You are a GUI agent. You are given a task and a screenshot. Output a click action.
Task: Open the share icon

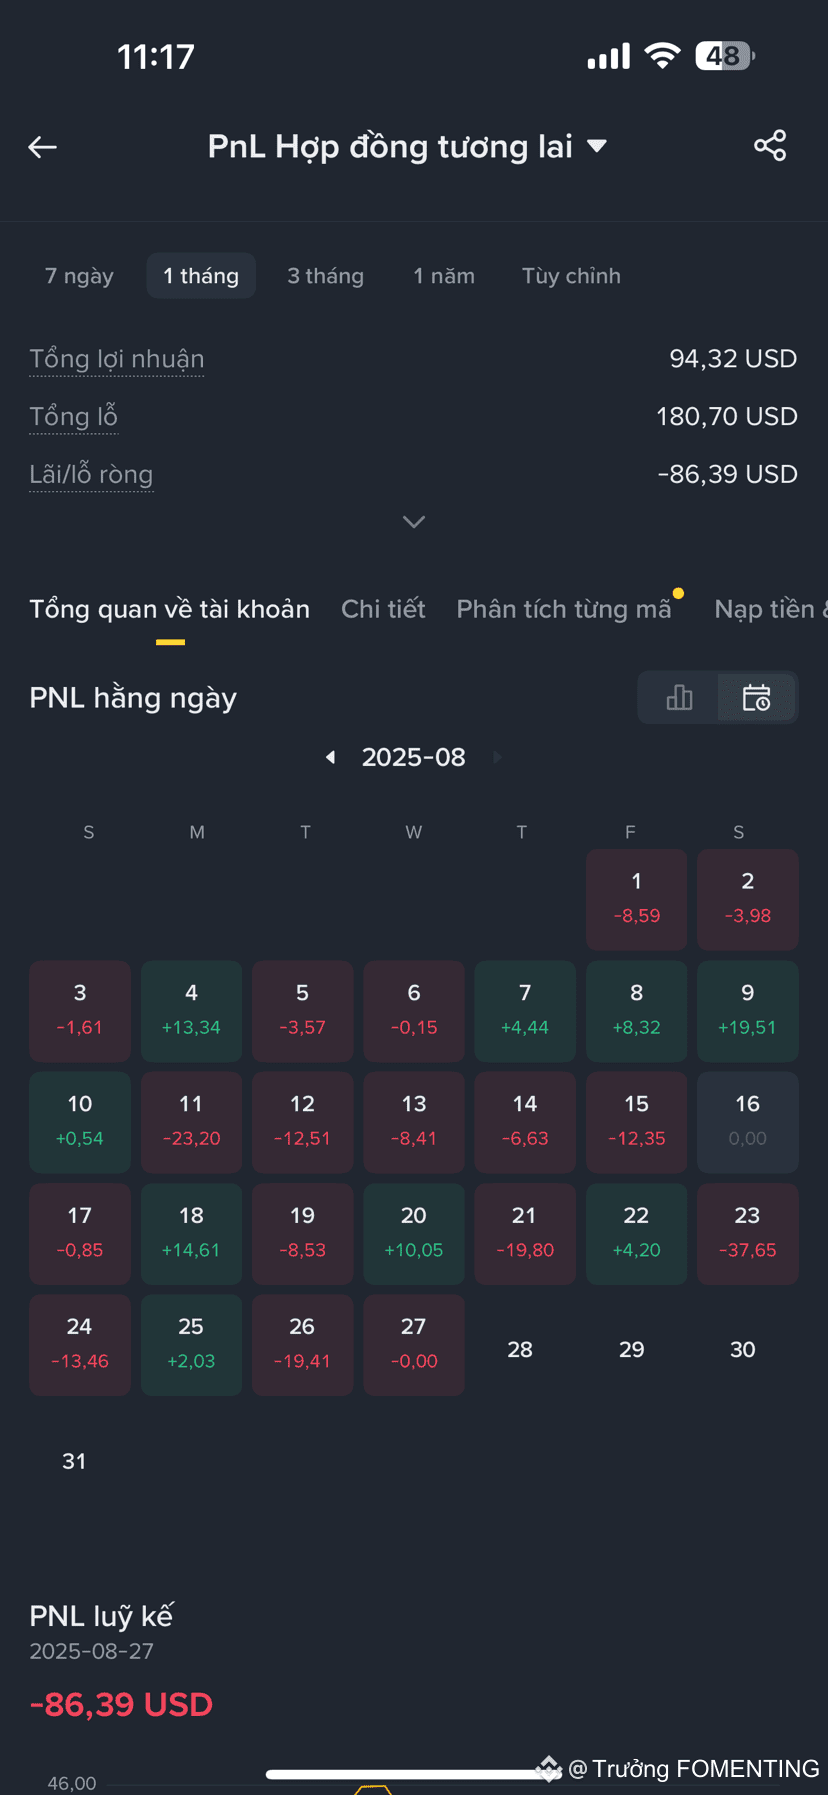click(x=770, y=146)
